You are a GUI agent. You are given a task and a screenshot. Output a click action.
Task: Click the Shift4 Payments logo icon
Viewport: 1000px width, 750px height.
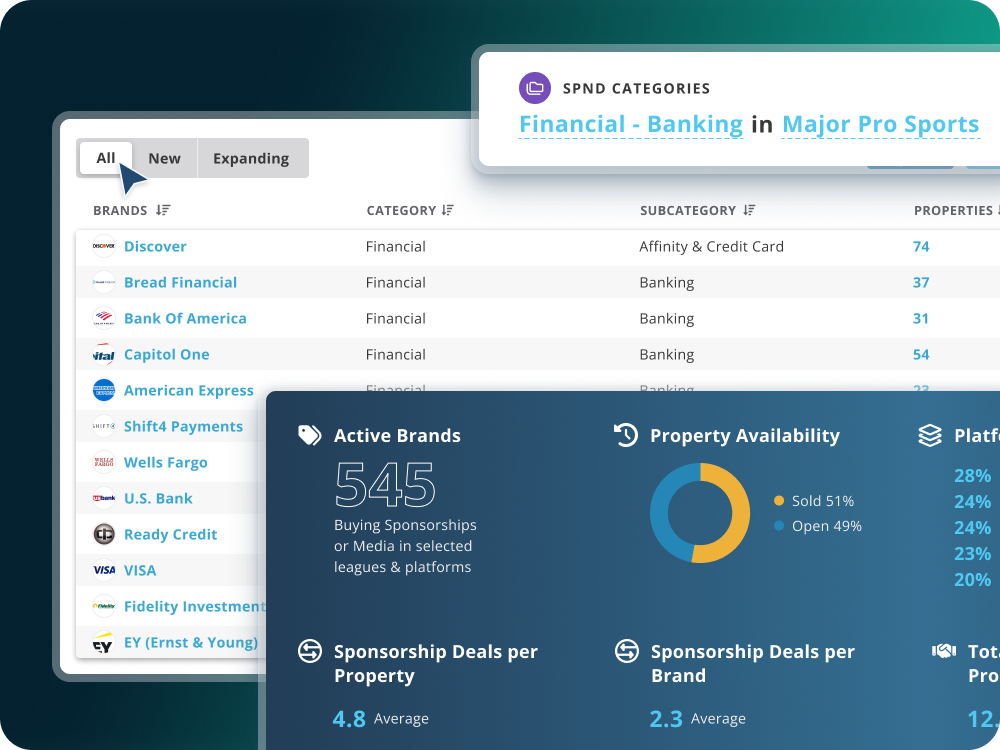[104, 426]
